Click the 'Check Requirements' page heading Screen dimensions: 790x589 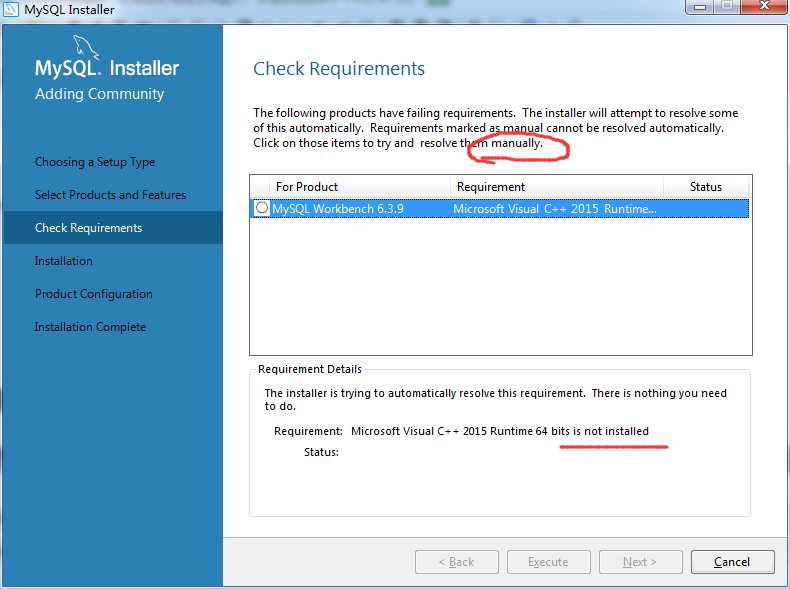339,69
